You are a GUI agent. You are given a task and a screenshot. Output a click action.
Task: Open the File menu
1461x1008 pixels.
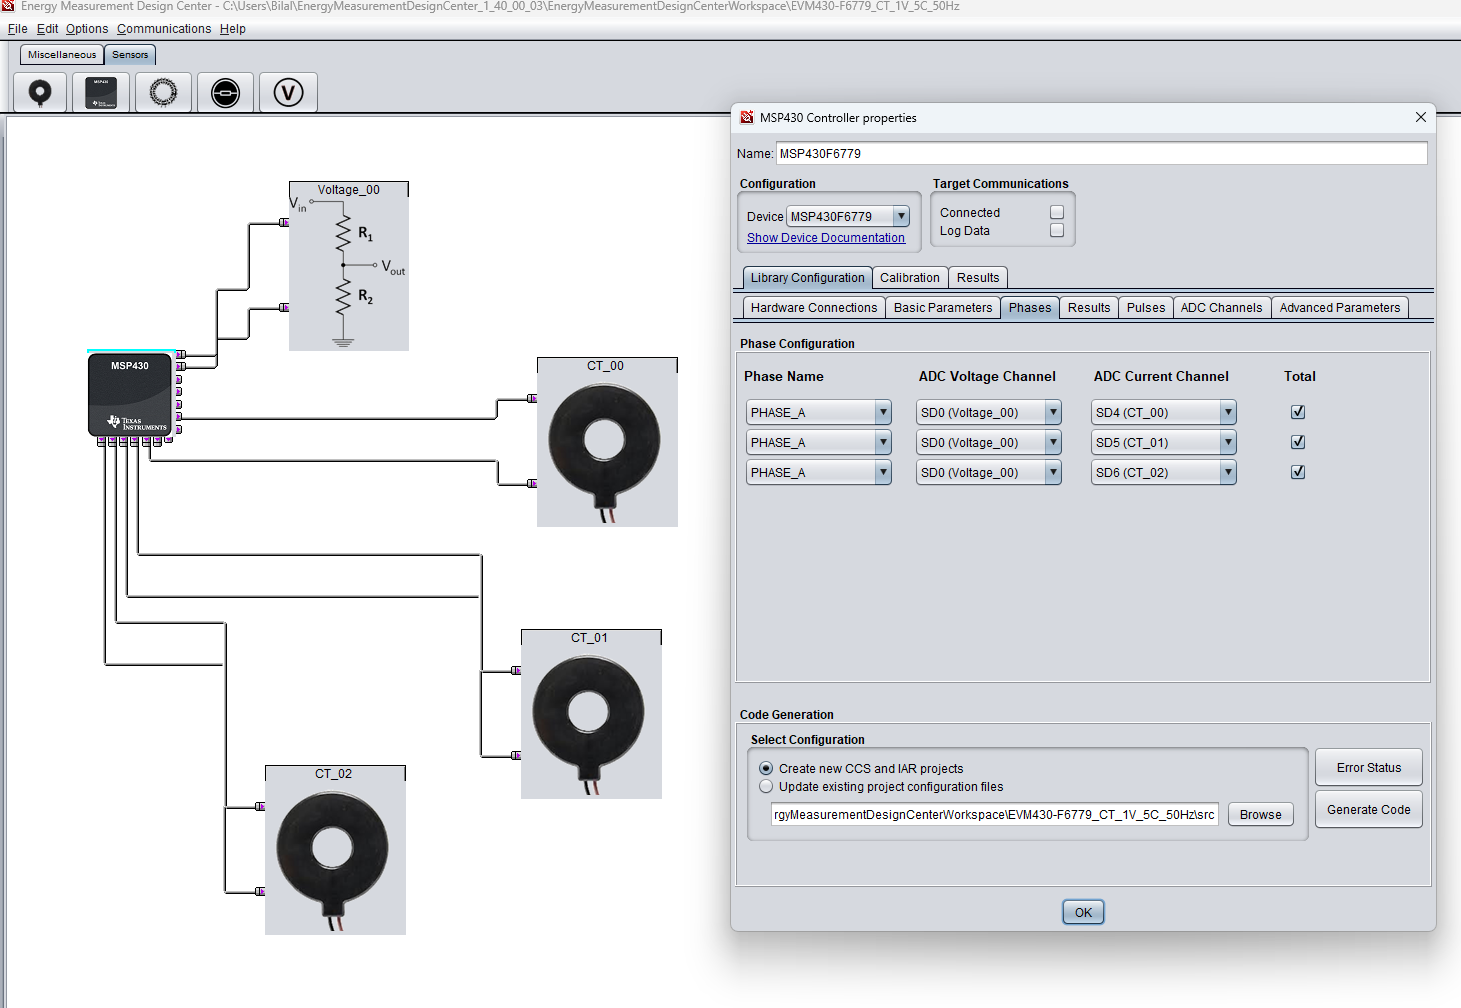coord(18,29)
